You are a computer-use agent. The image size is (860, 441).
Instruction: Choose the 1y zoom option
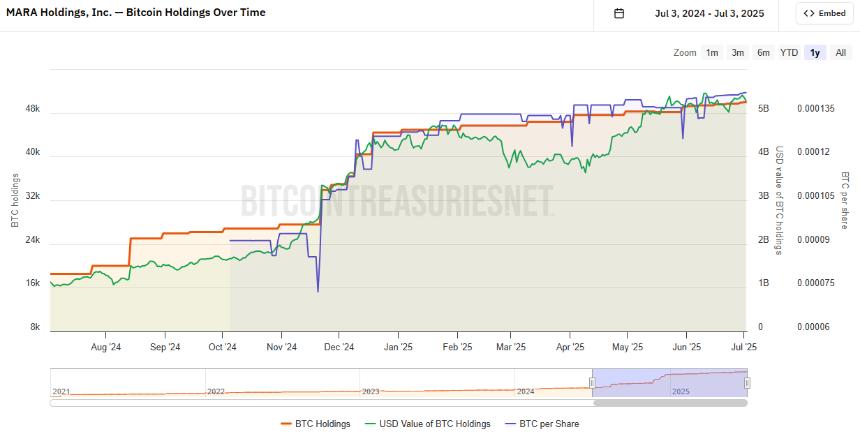tap(815, 53)
